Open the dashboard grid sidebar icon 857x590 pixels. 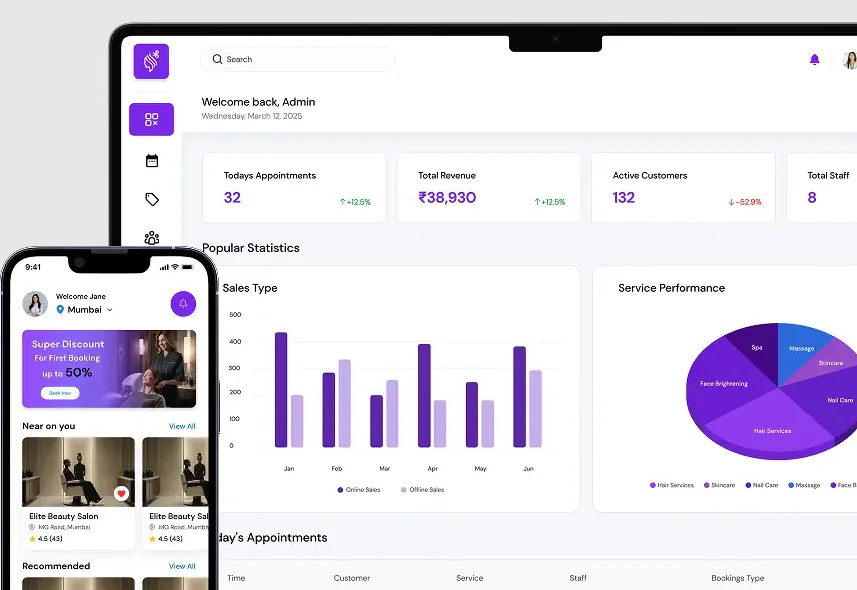(151, 119)
